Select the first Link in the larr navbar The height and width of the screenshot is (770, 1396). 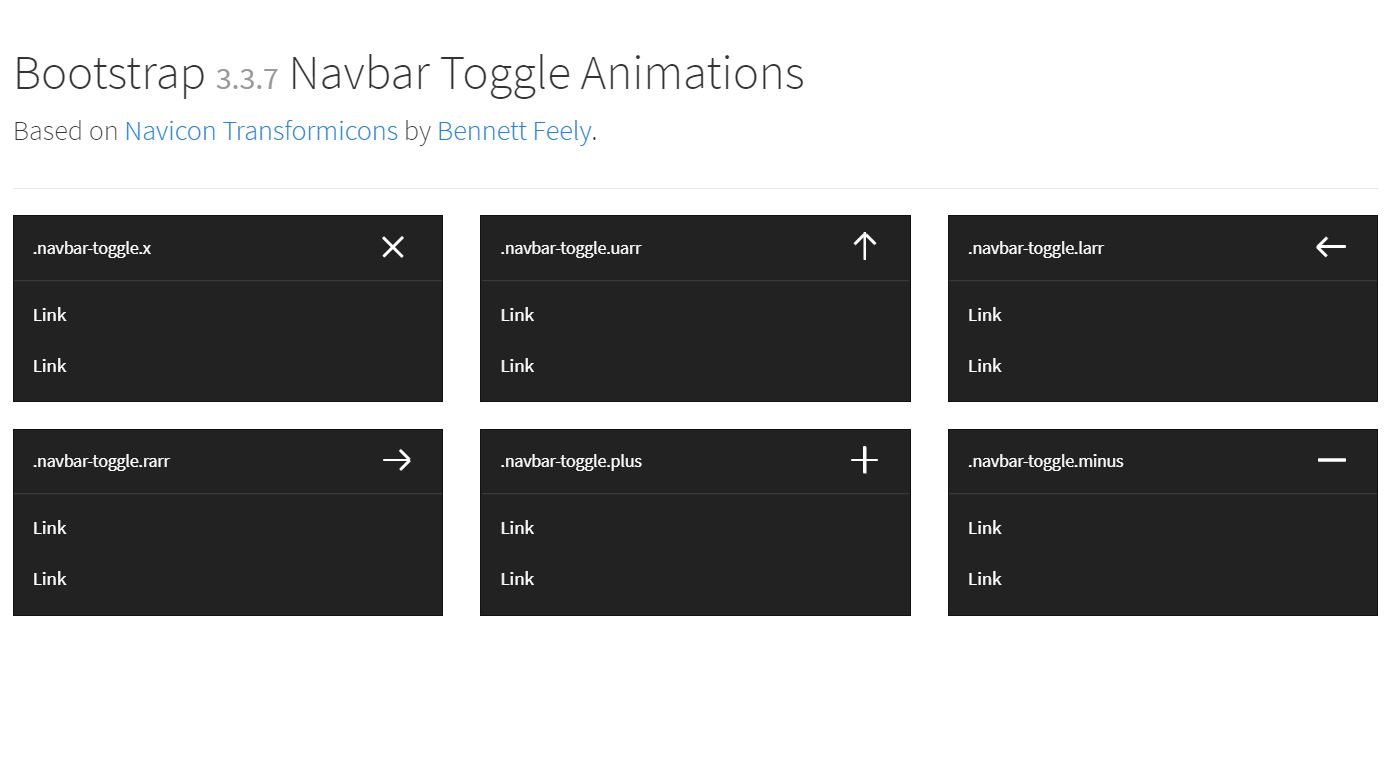pos(983,314)
